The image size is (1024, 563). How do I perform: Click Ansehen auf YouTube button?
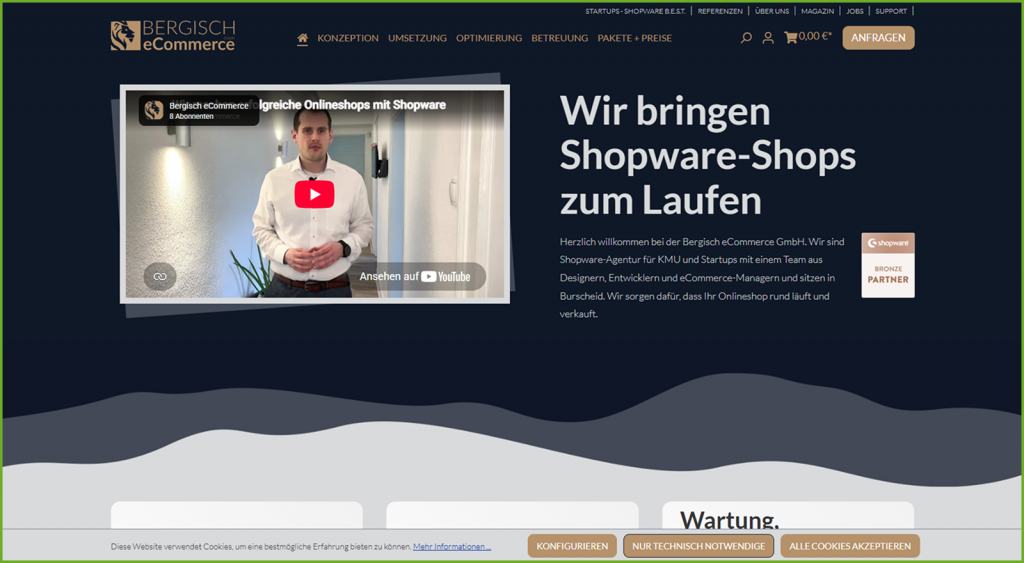pyautogui.click(x=415, y=276)
